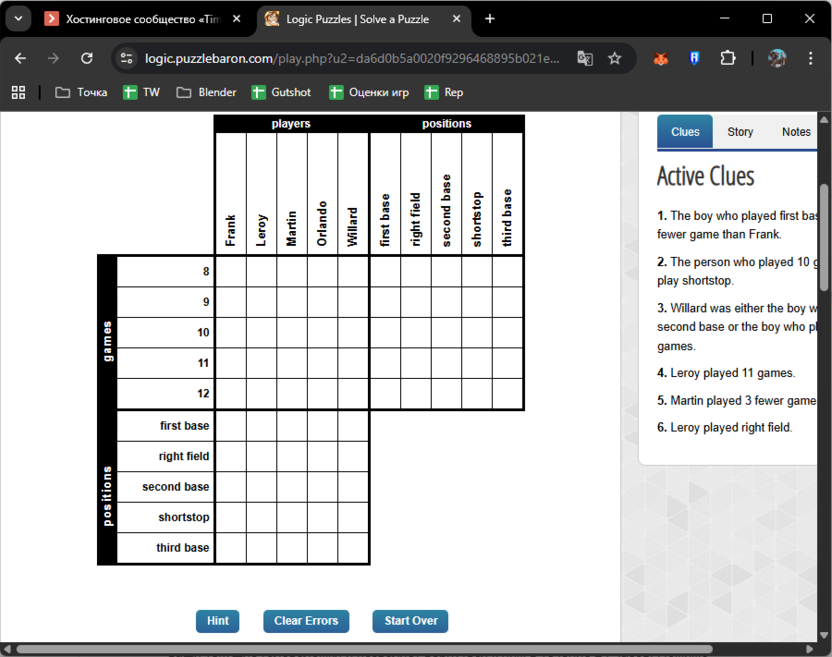Select clue 2 about shortstop
The image size is (832, 657).
pyautogui.click(x=737, y=271)
